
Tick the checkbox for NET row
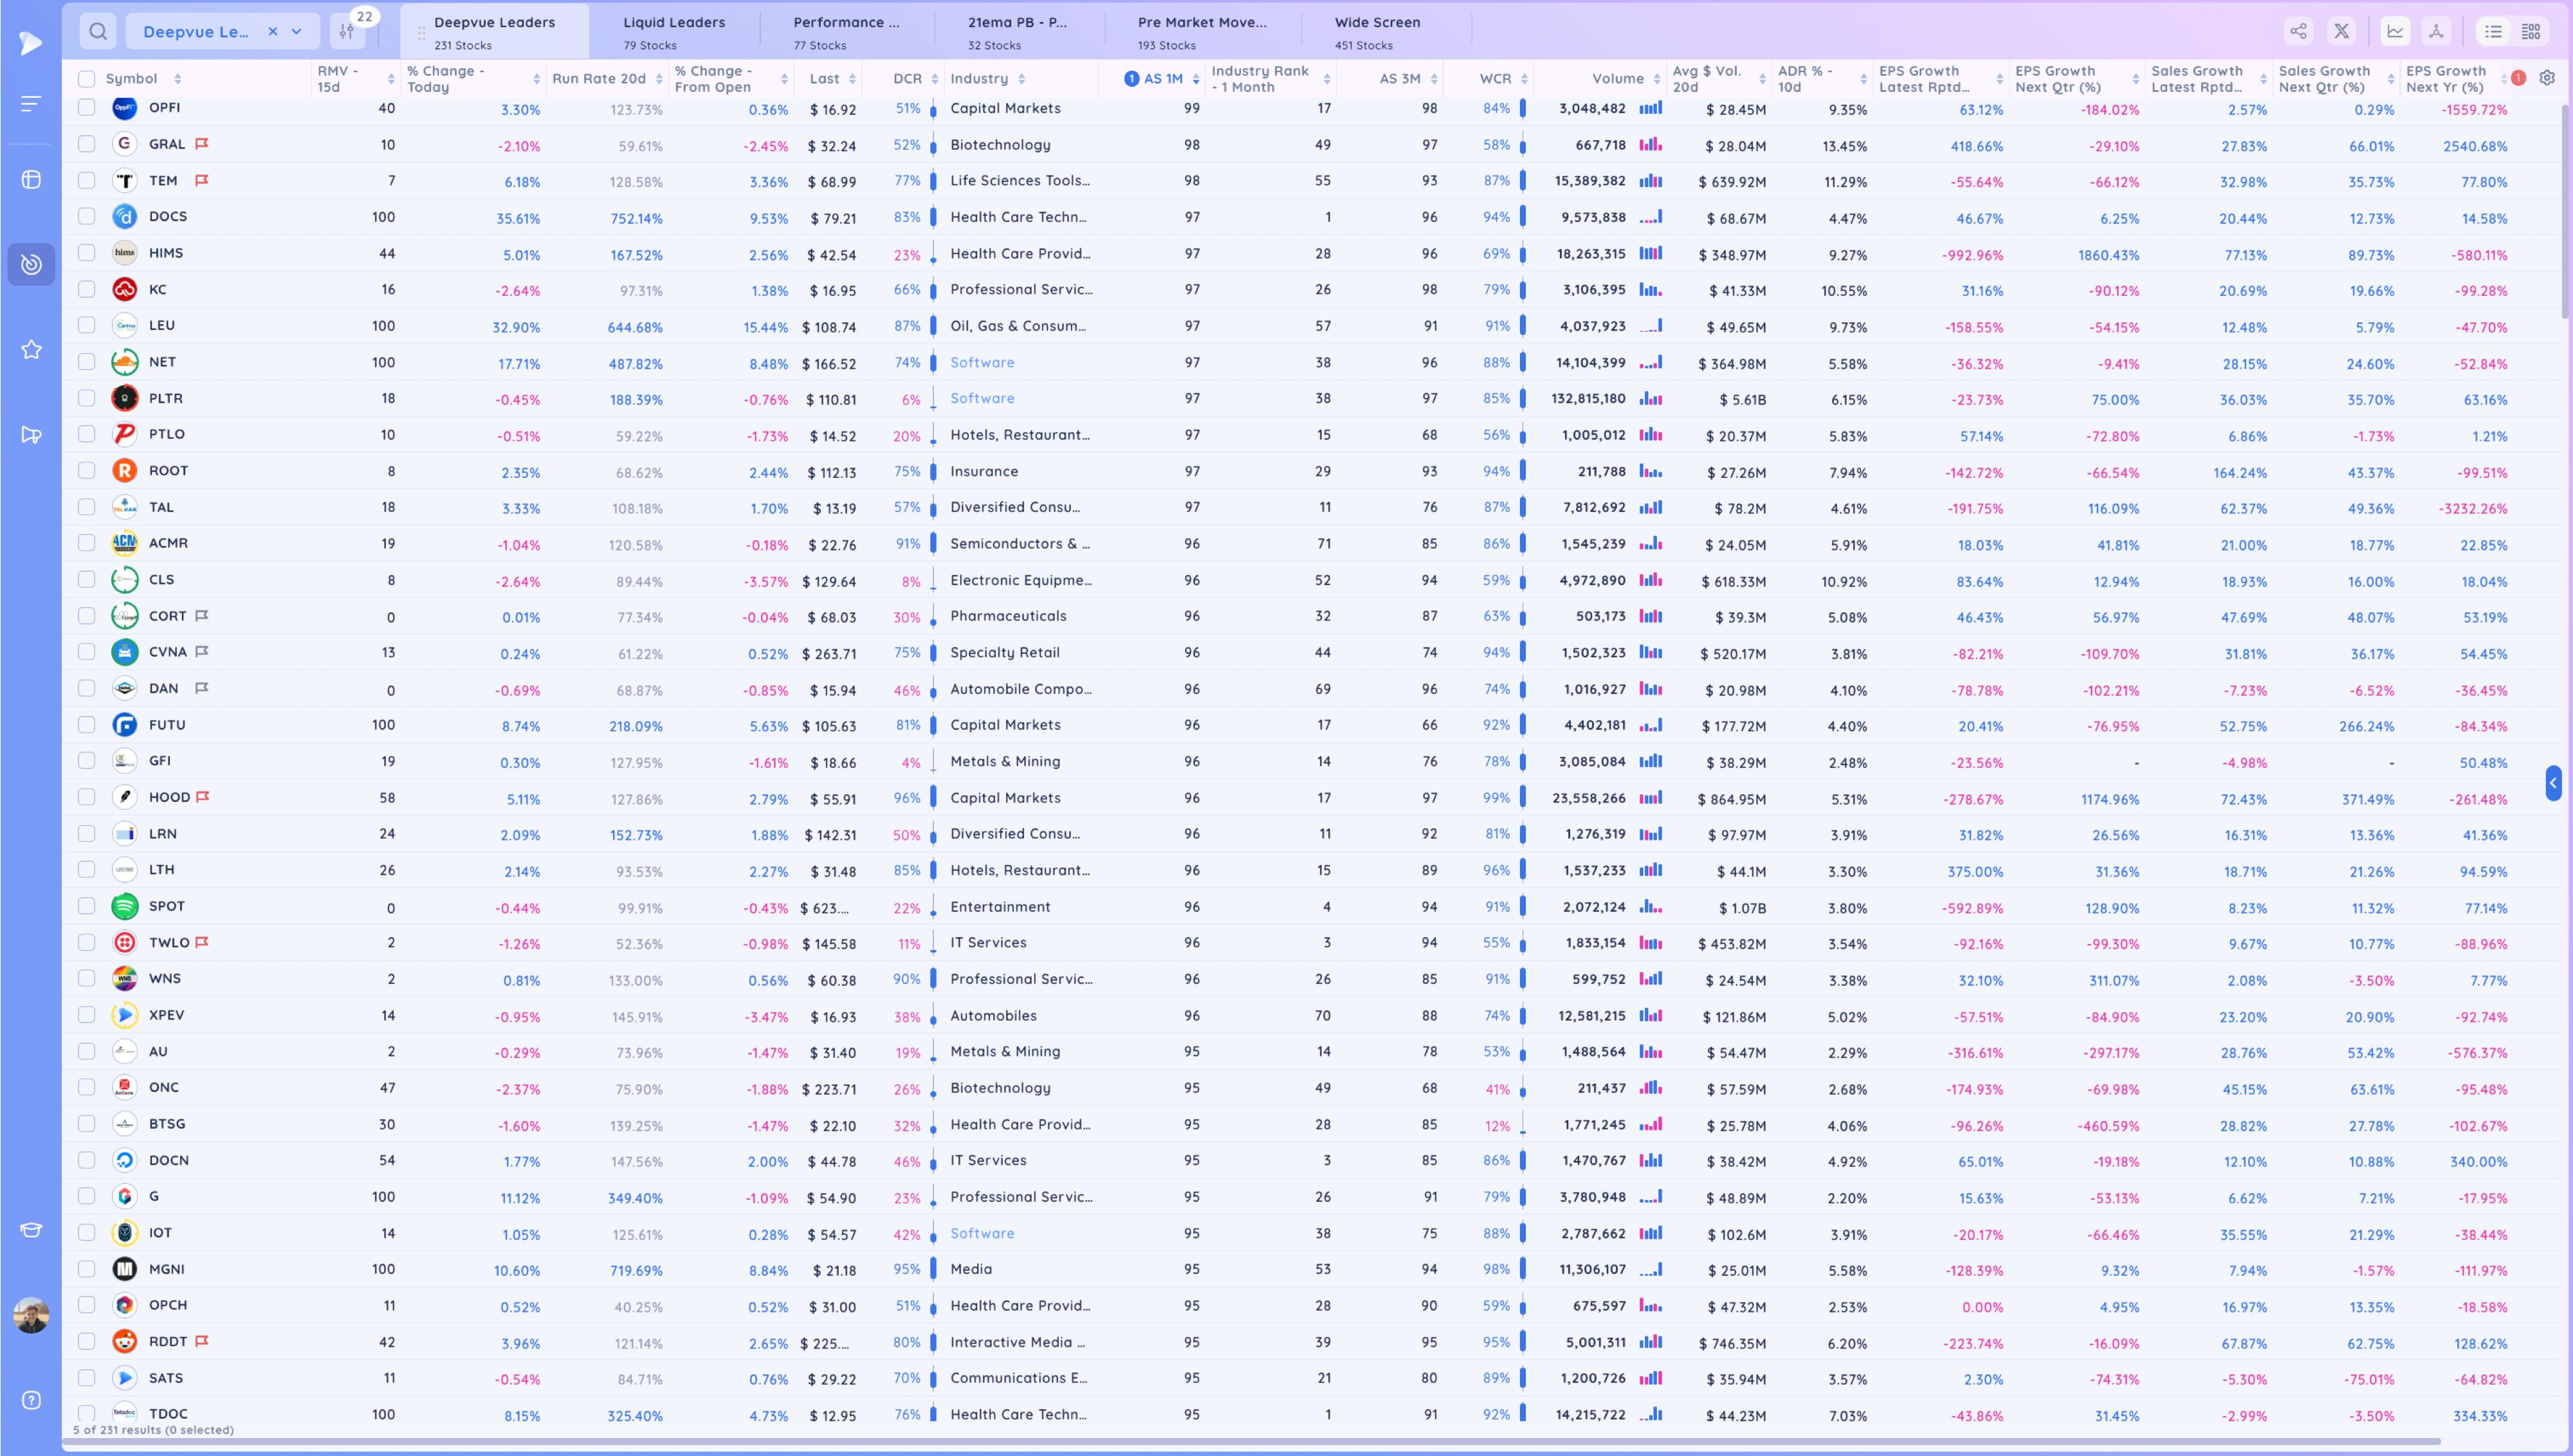[87, 362]
